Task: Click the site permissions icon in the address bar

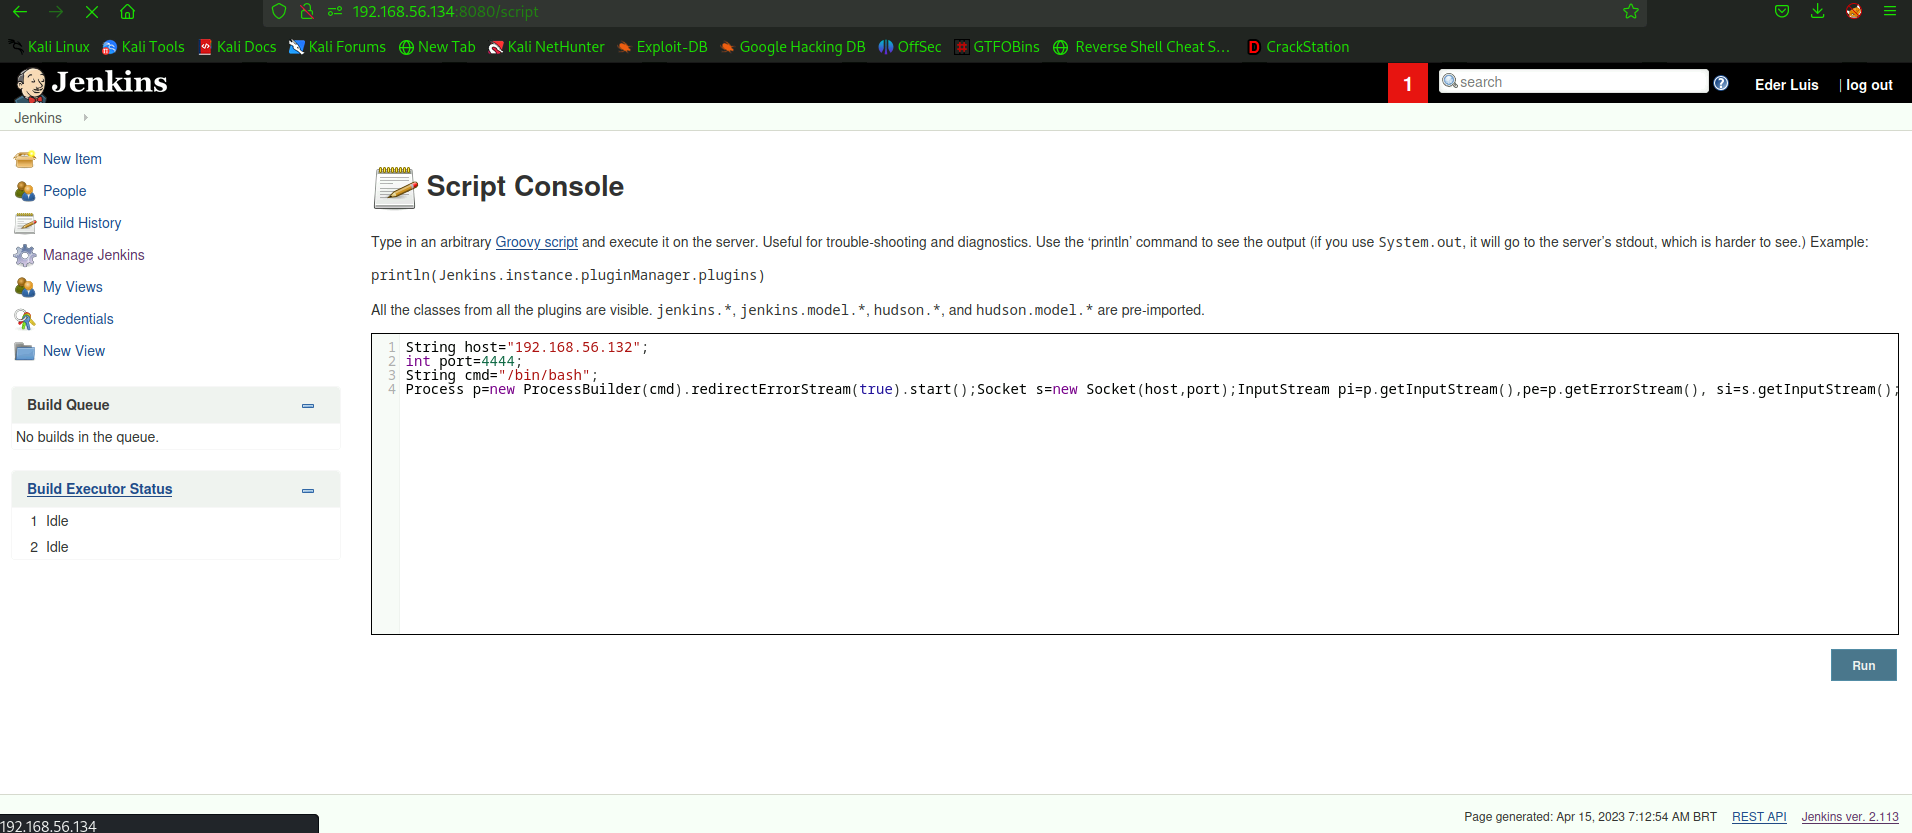Action: coord(335,12)
